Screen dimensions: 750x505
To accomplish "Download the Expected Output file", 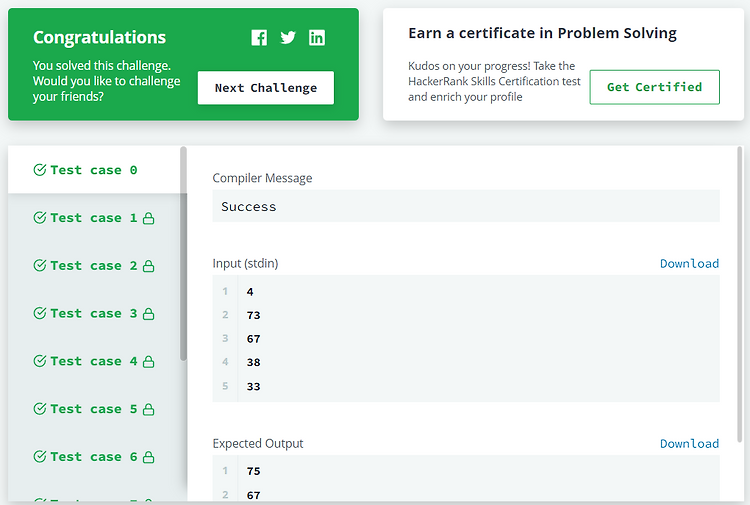I will pos(689,444).
